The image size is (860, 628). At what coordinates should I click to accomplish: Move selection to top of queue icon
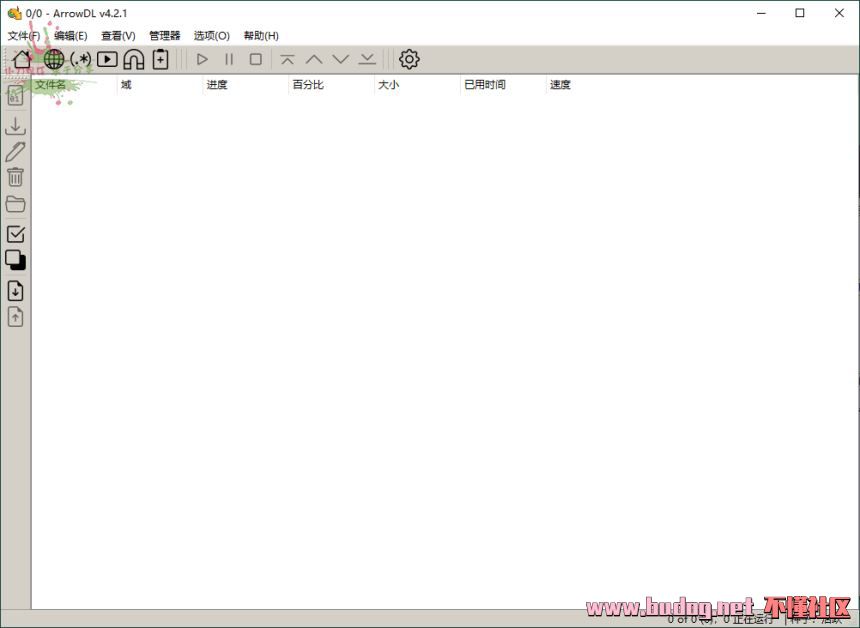pyautogui.click(x=287, y=59)
